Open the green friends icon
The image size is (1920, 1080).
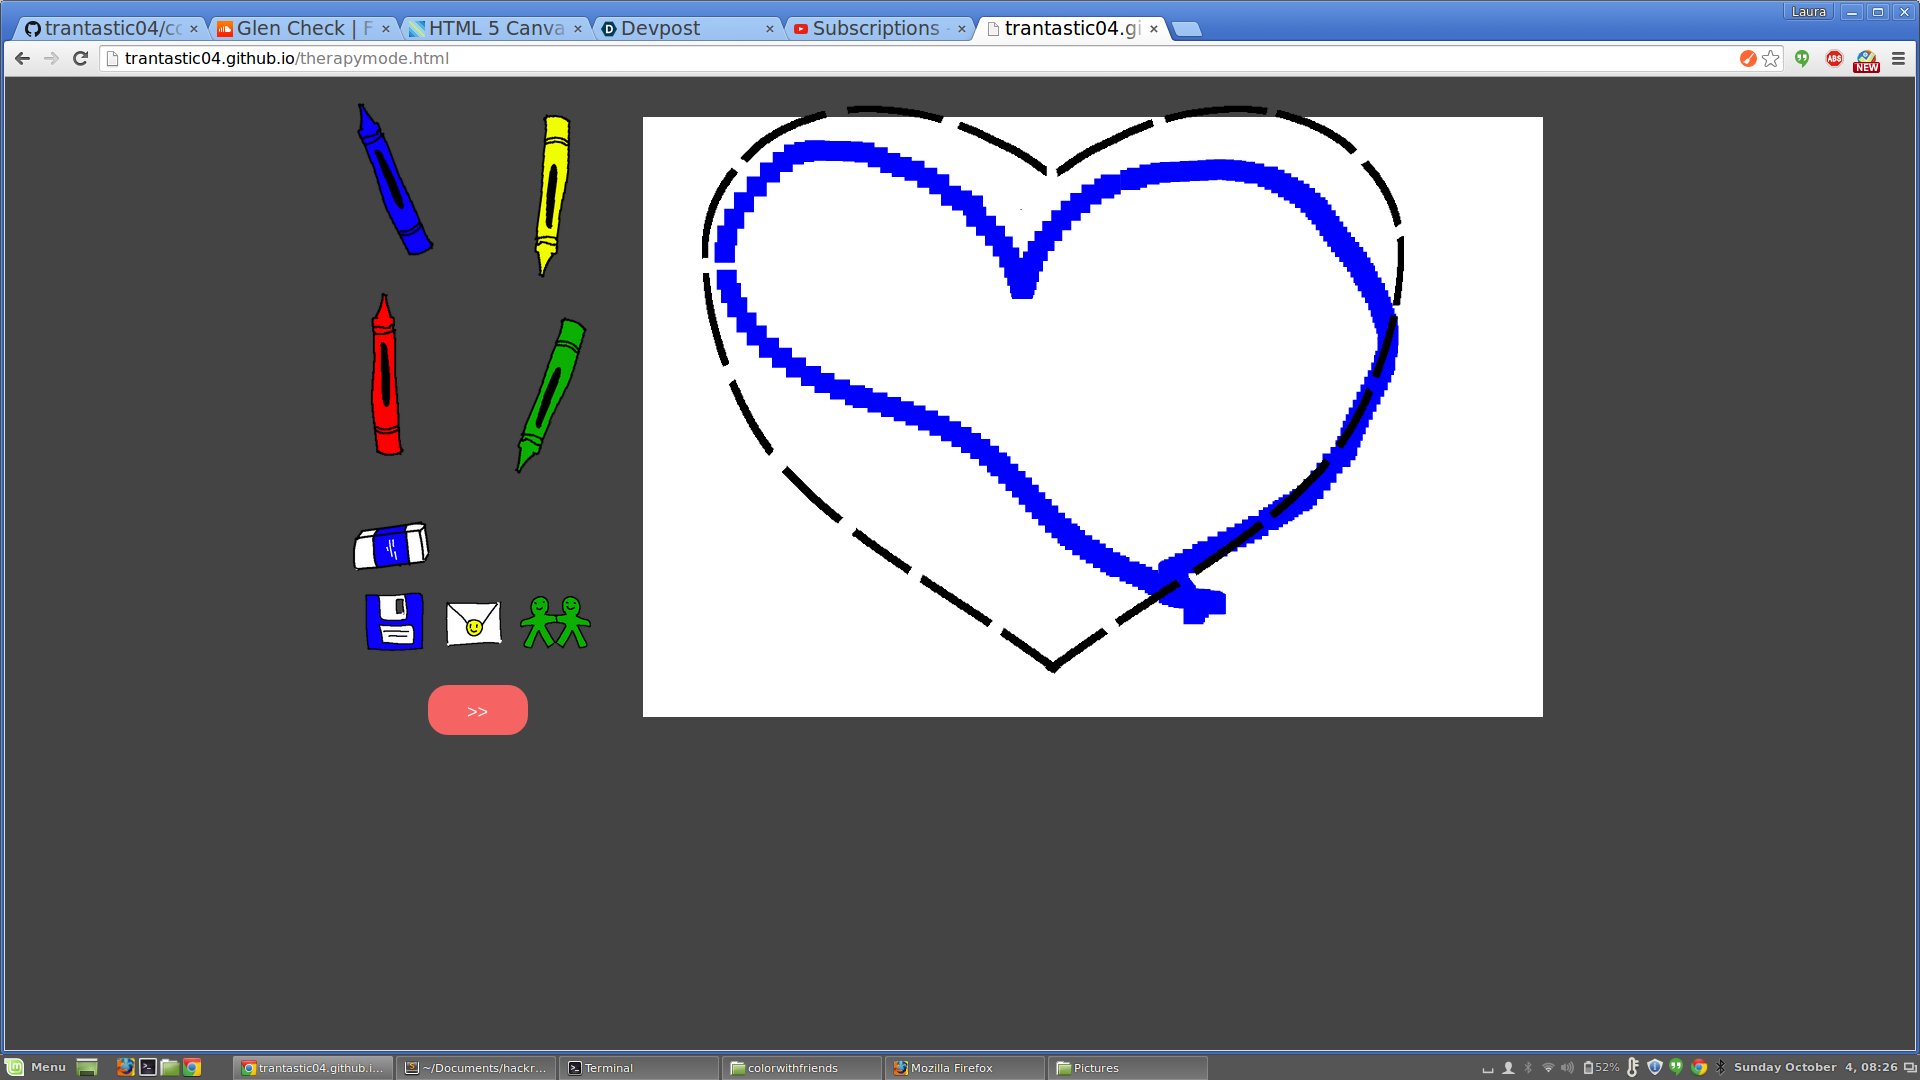click(x=555, y=622)
